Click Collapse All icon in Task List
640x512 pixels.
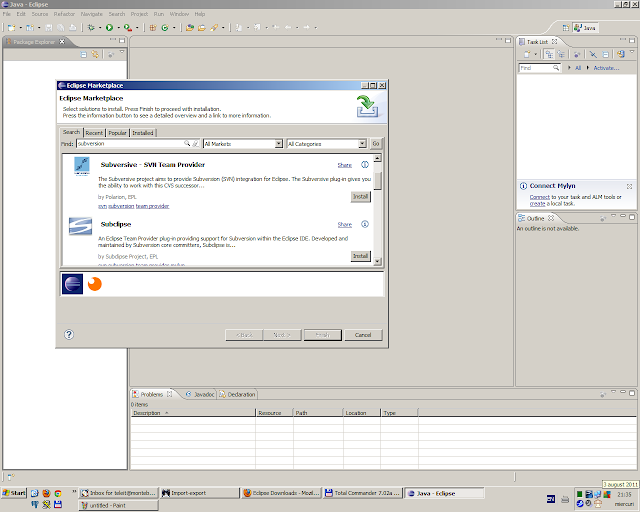605,54
